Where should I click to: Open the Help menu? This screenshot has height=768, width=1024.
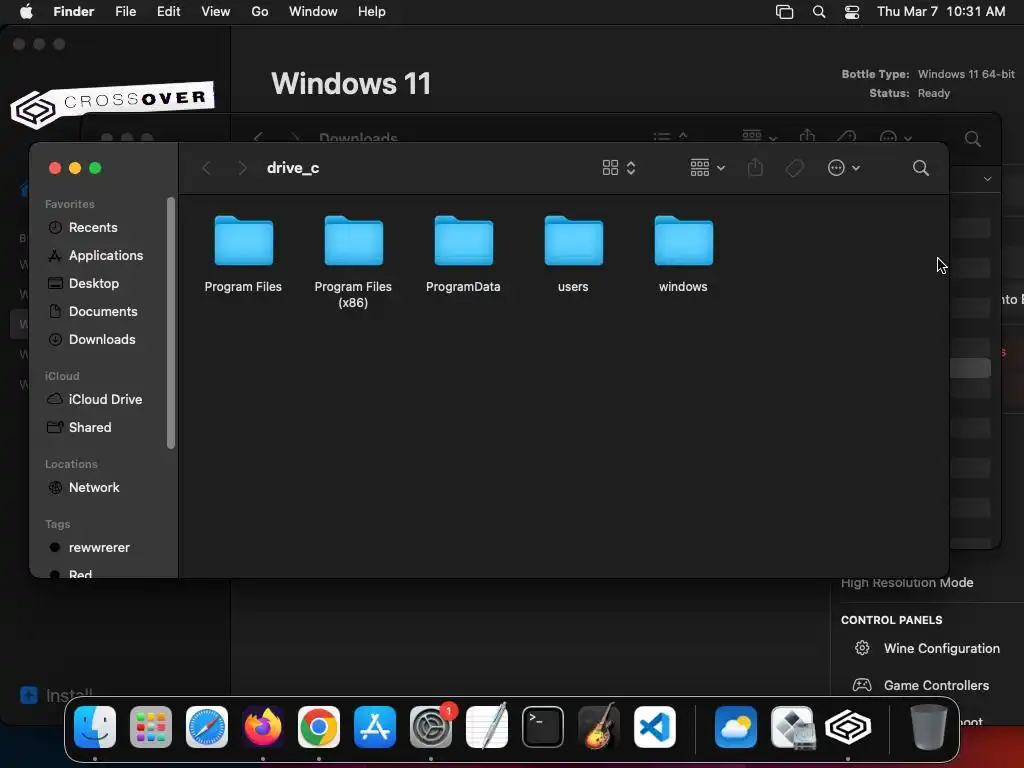tap(372, 12)
